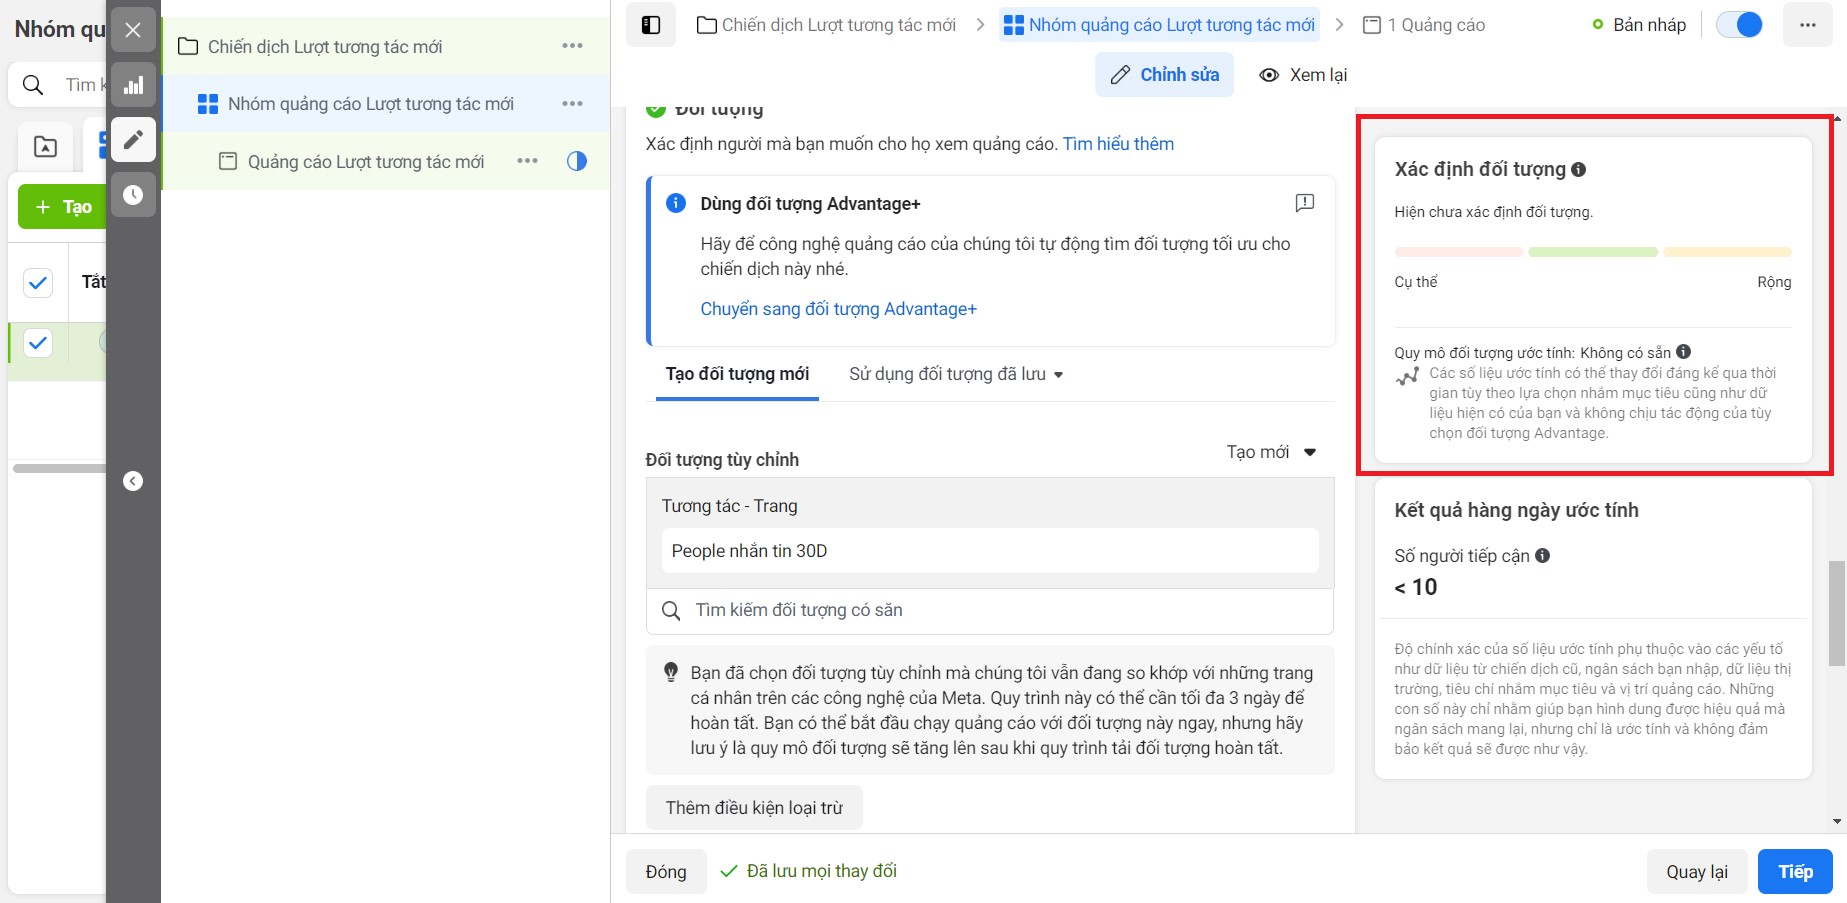The height and width of the screenshot is (903, 1847).
Task: Click the half-filled status circle on Quảng cáo row
Action: pyautogui.click(x=577, y=161)
